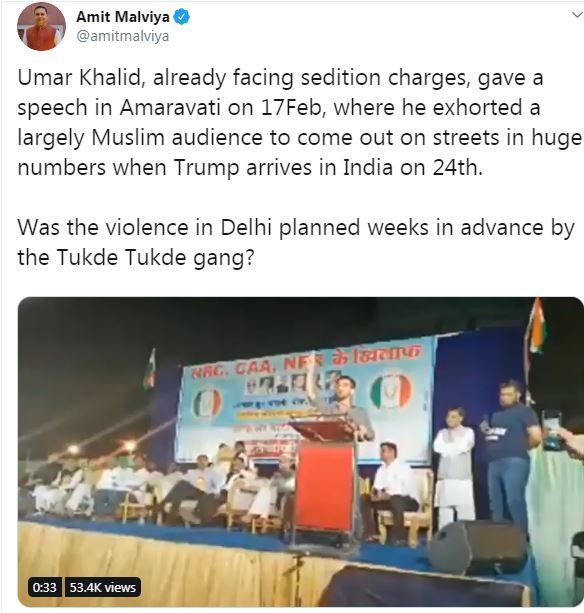Visit the @amitmalviya handle
The width and height of the screenshot is (584, 613).
(x=123, y=36)
